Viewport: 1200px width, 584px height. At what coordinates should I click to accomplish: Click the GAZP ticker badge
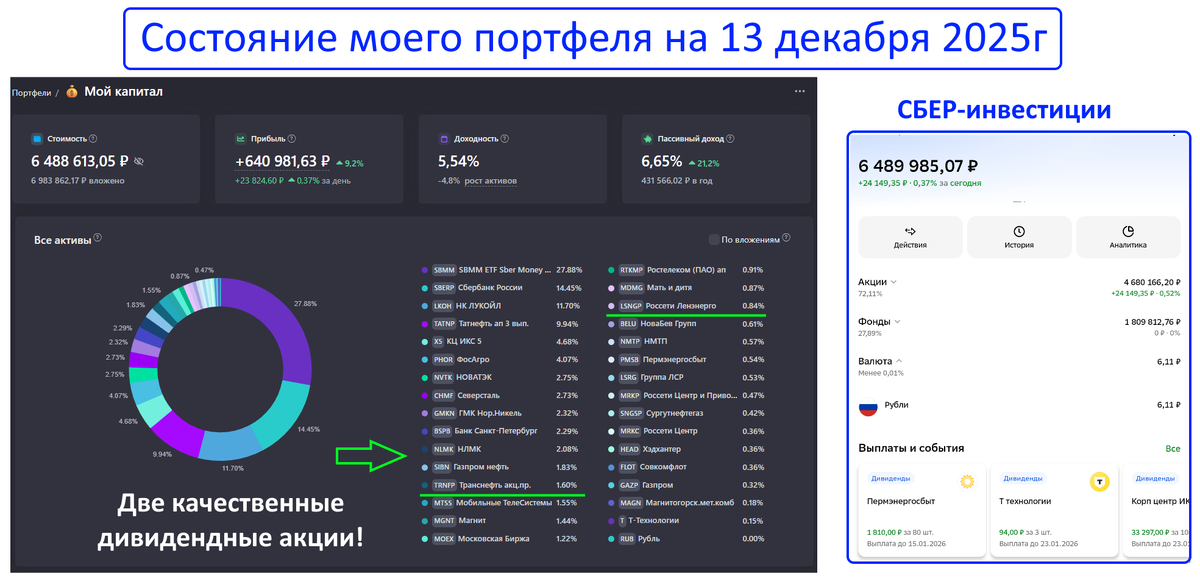[x=630, y=485]
